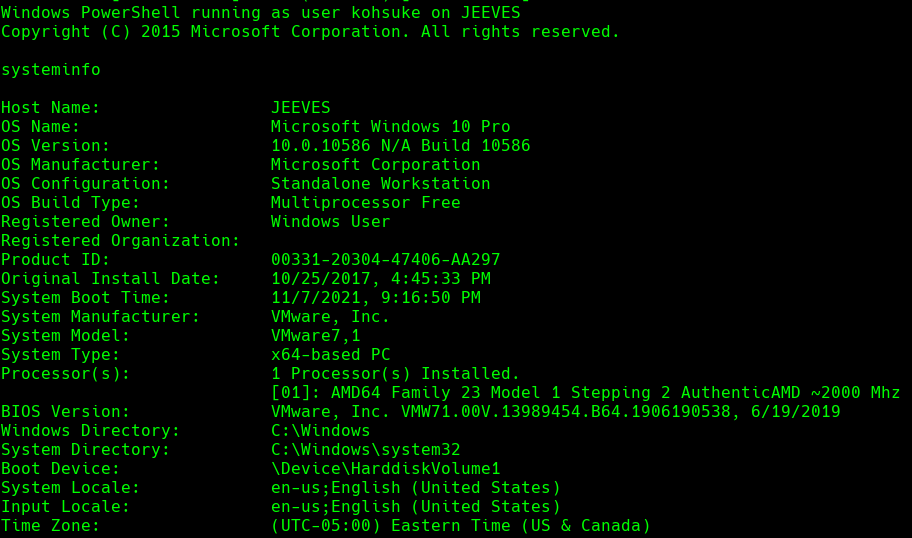Click the OS Version build number text

click(x=400, y=146)
